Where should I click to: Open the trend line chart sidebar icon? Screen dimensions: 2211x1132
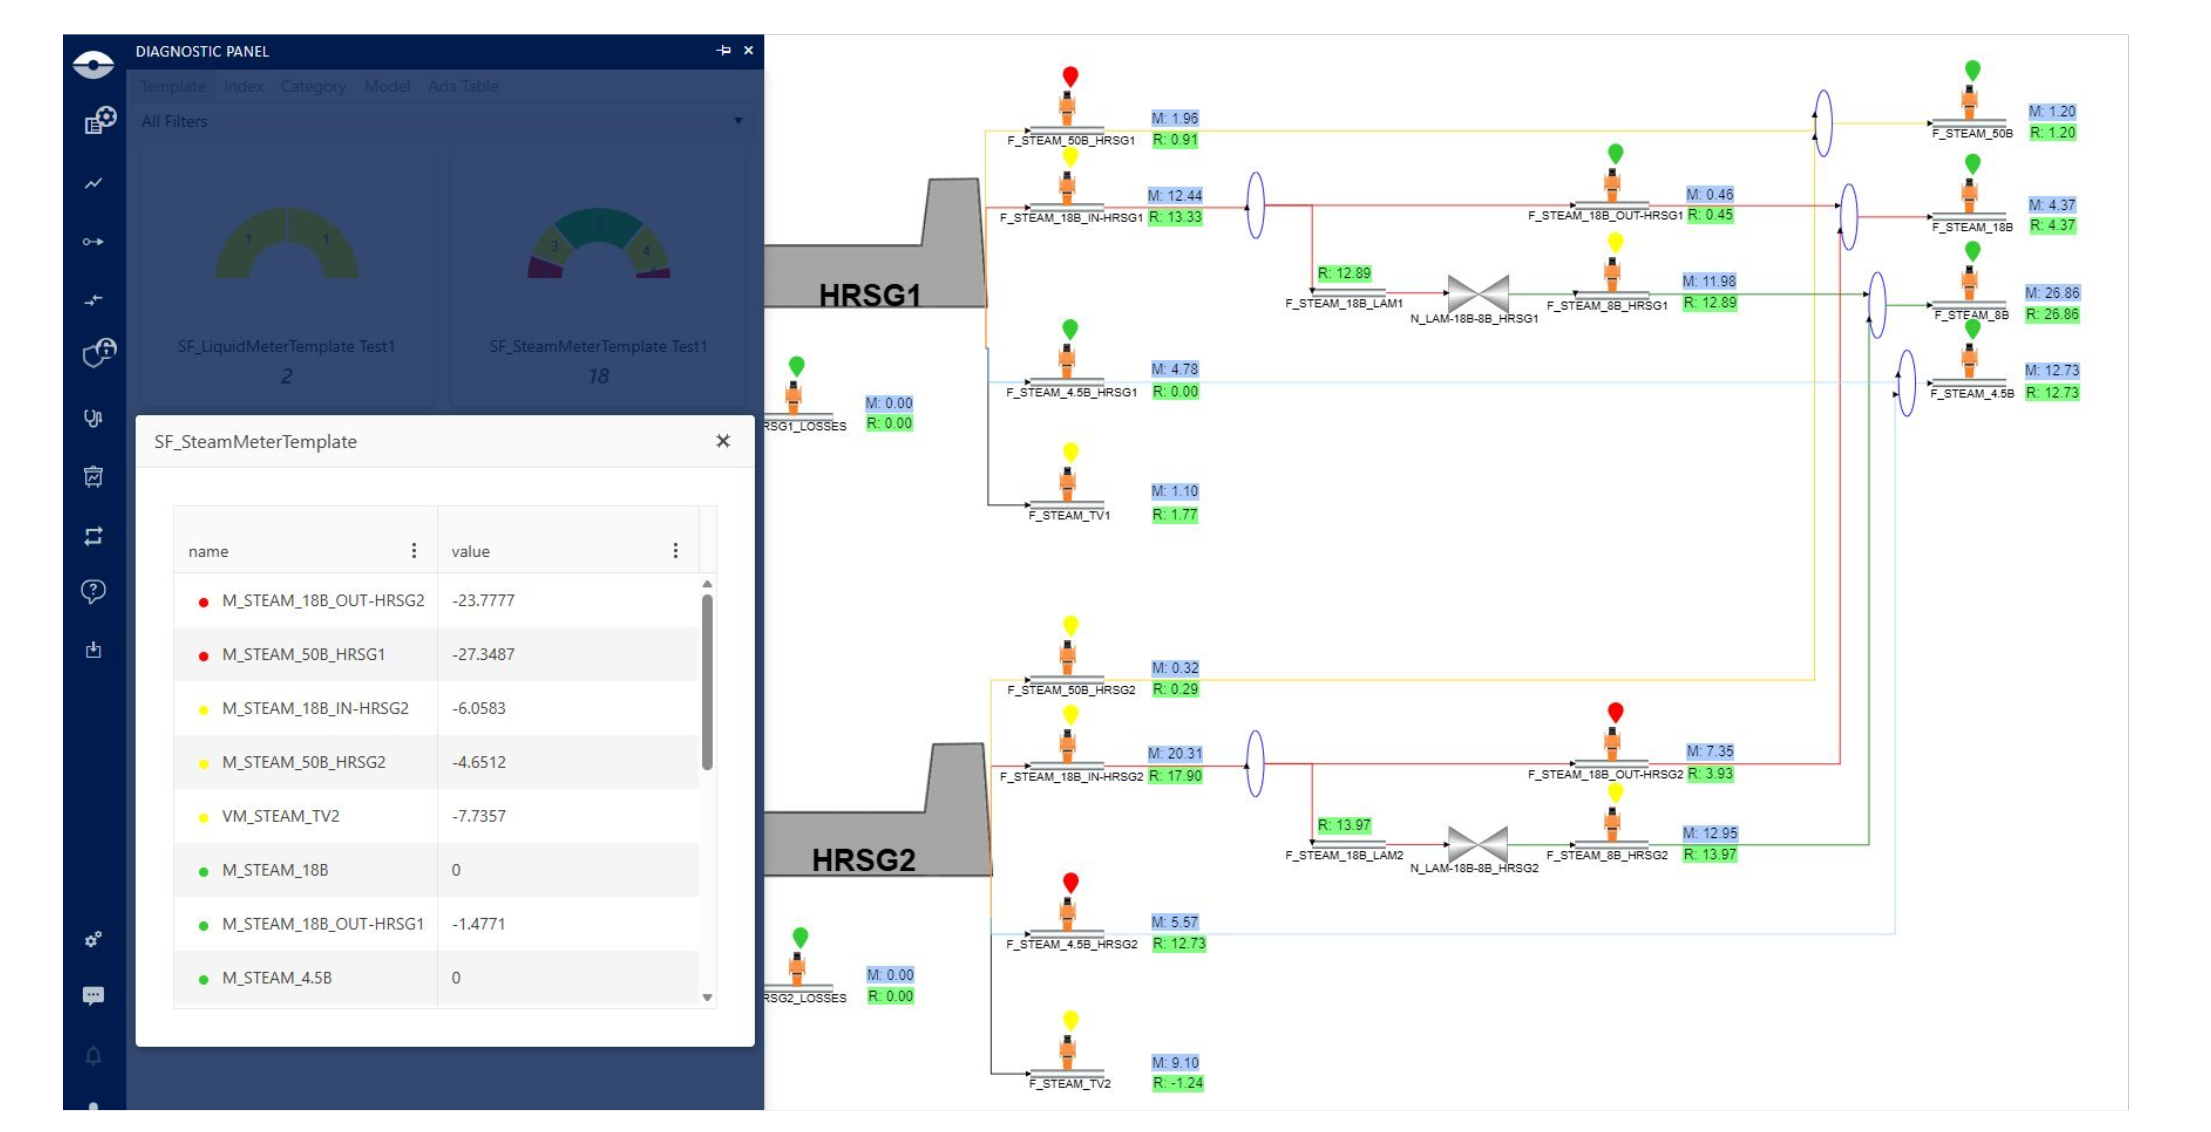click(93, 183)
